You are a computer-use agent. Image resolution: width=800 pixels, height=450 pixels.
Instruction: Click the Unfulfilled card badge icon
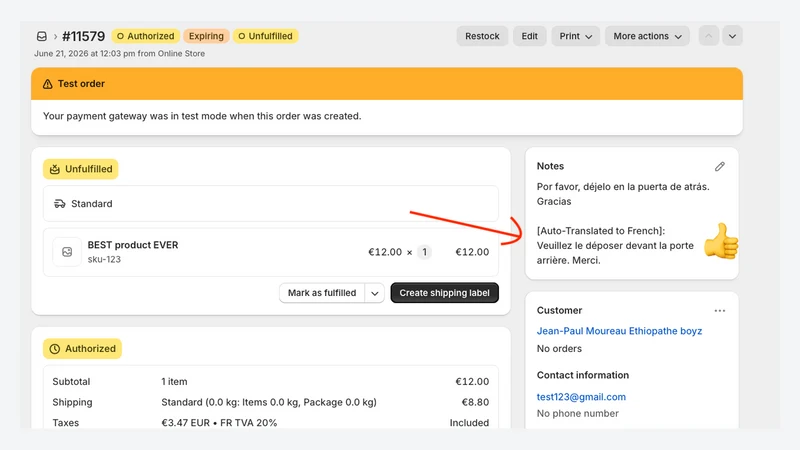point(55,169)
